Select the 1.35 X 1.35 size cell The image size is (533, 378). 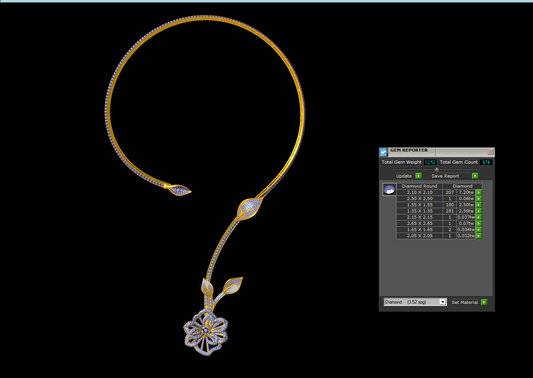[420, 211]
